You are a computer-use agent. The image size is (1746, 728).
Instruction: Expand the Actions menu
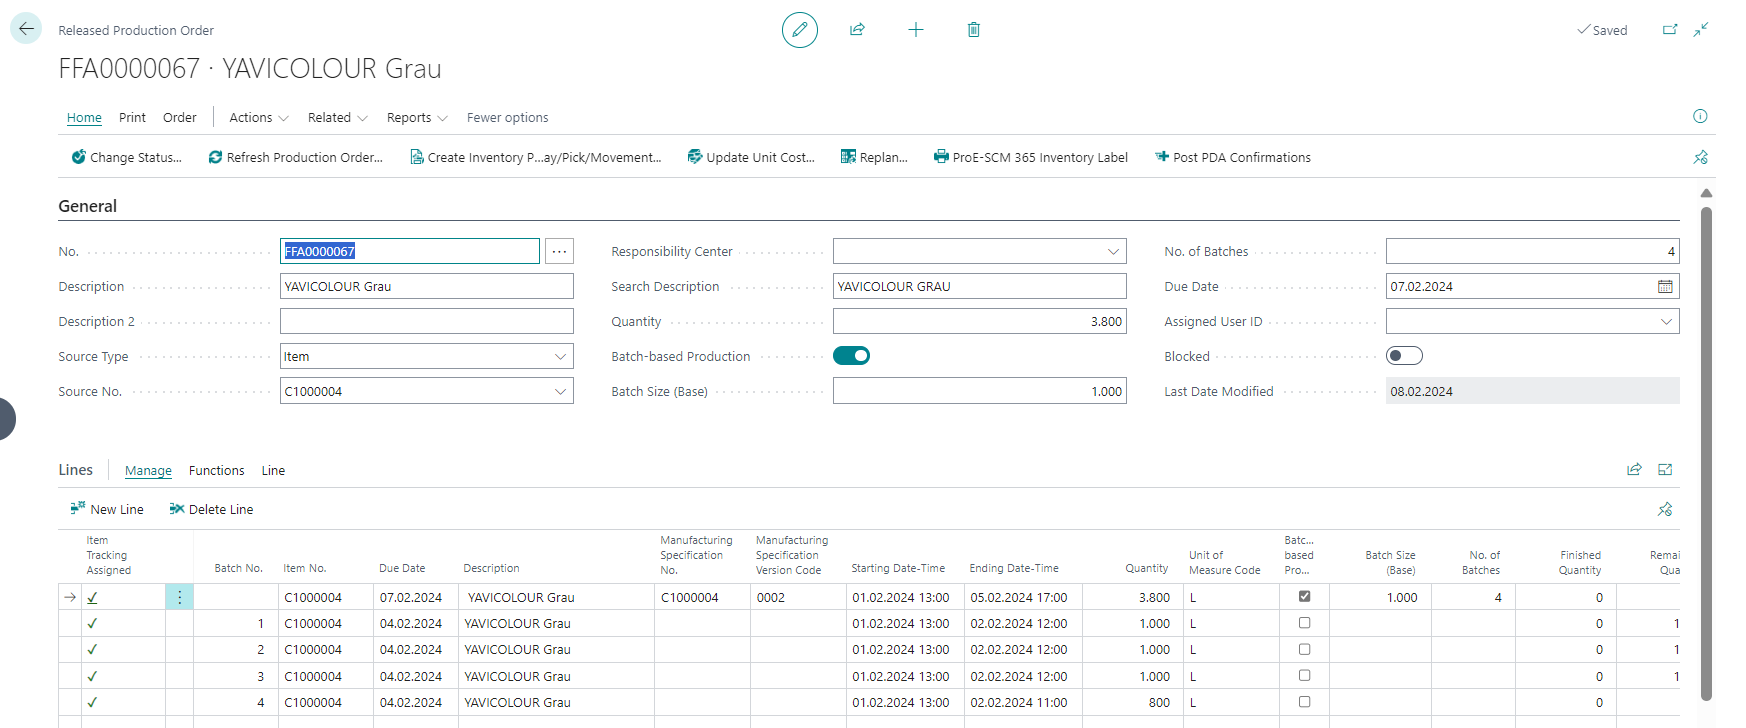pyautogui.click(x=259, y=117)
